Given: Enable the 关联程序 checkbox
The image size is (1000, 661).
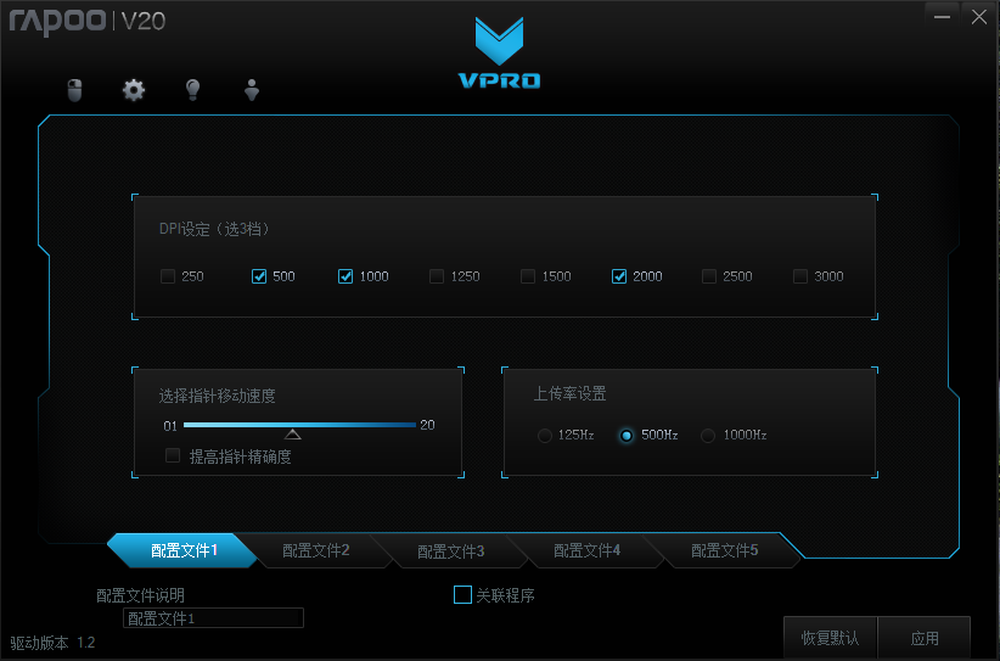Looking at the screenshot, I should (462, 595).
